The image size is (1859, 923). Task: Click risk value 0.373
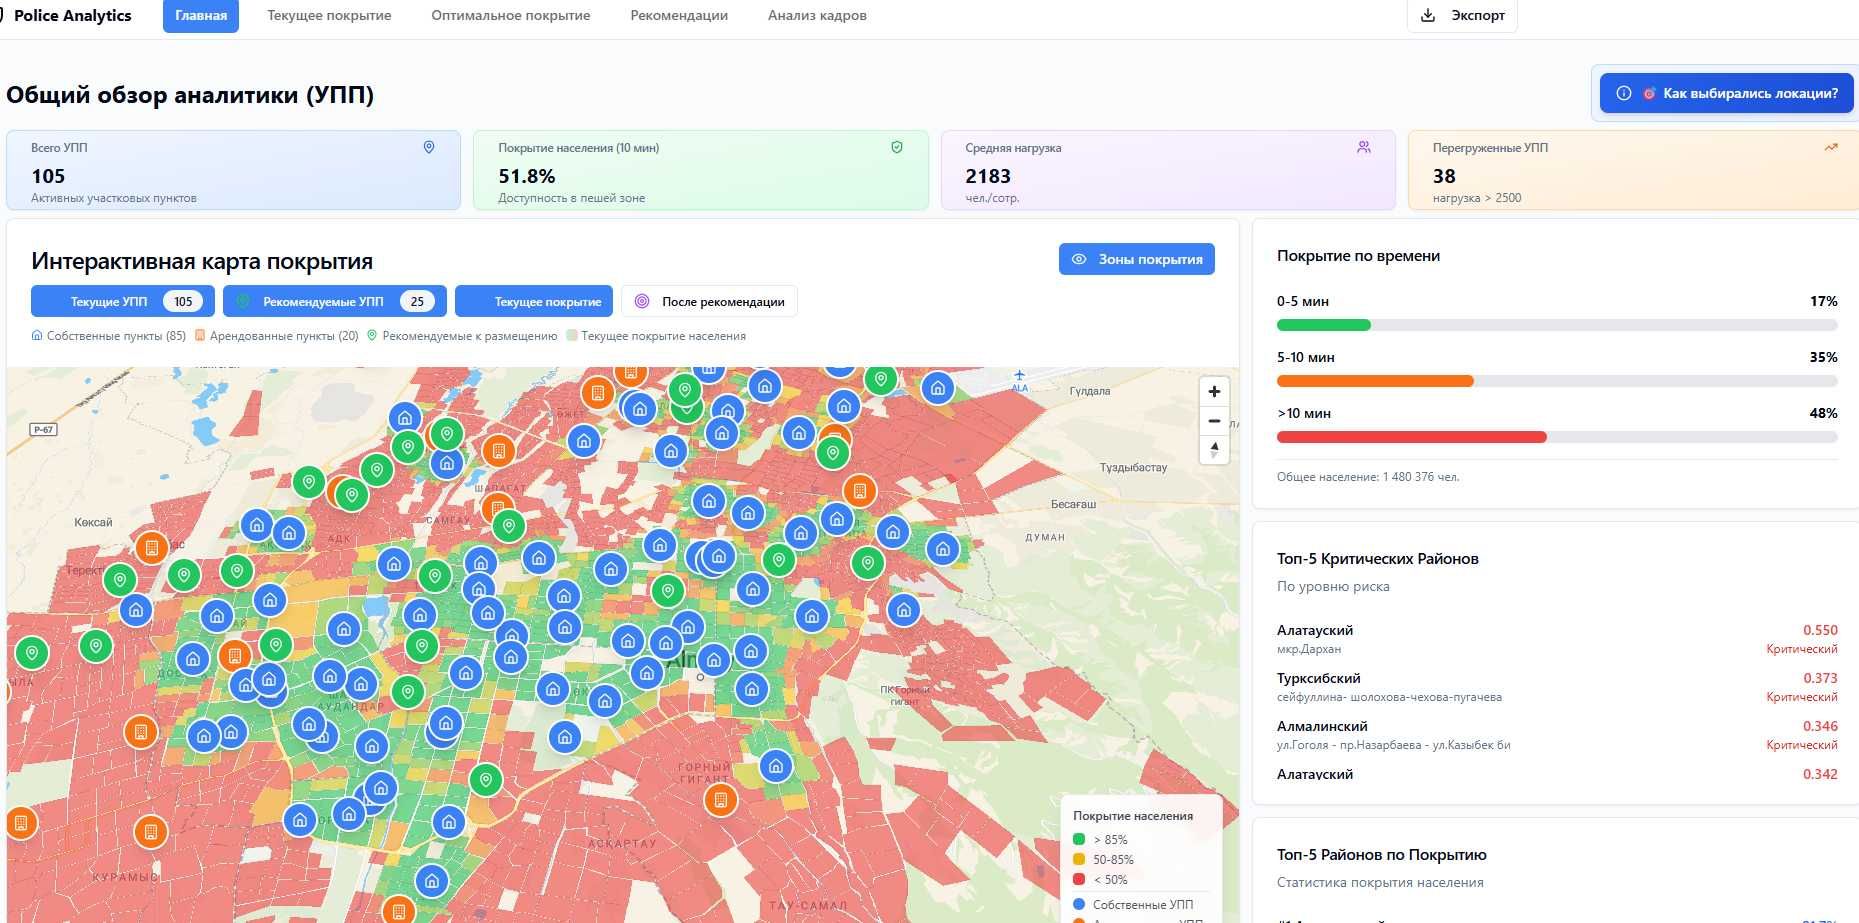[x=1820, y=678]
